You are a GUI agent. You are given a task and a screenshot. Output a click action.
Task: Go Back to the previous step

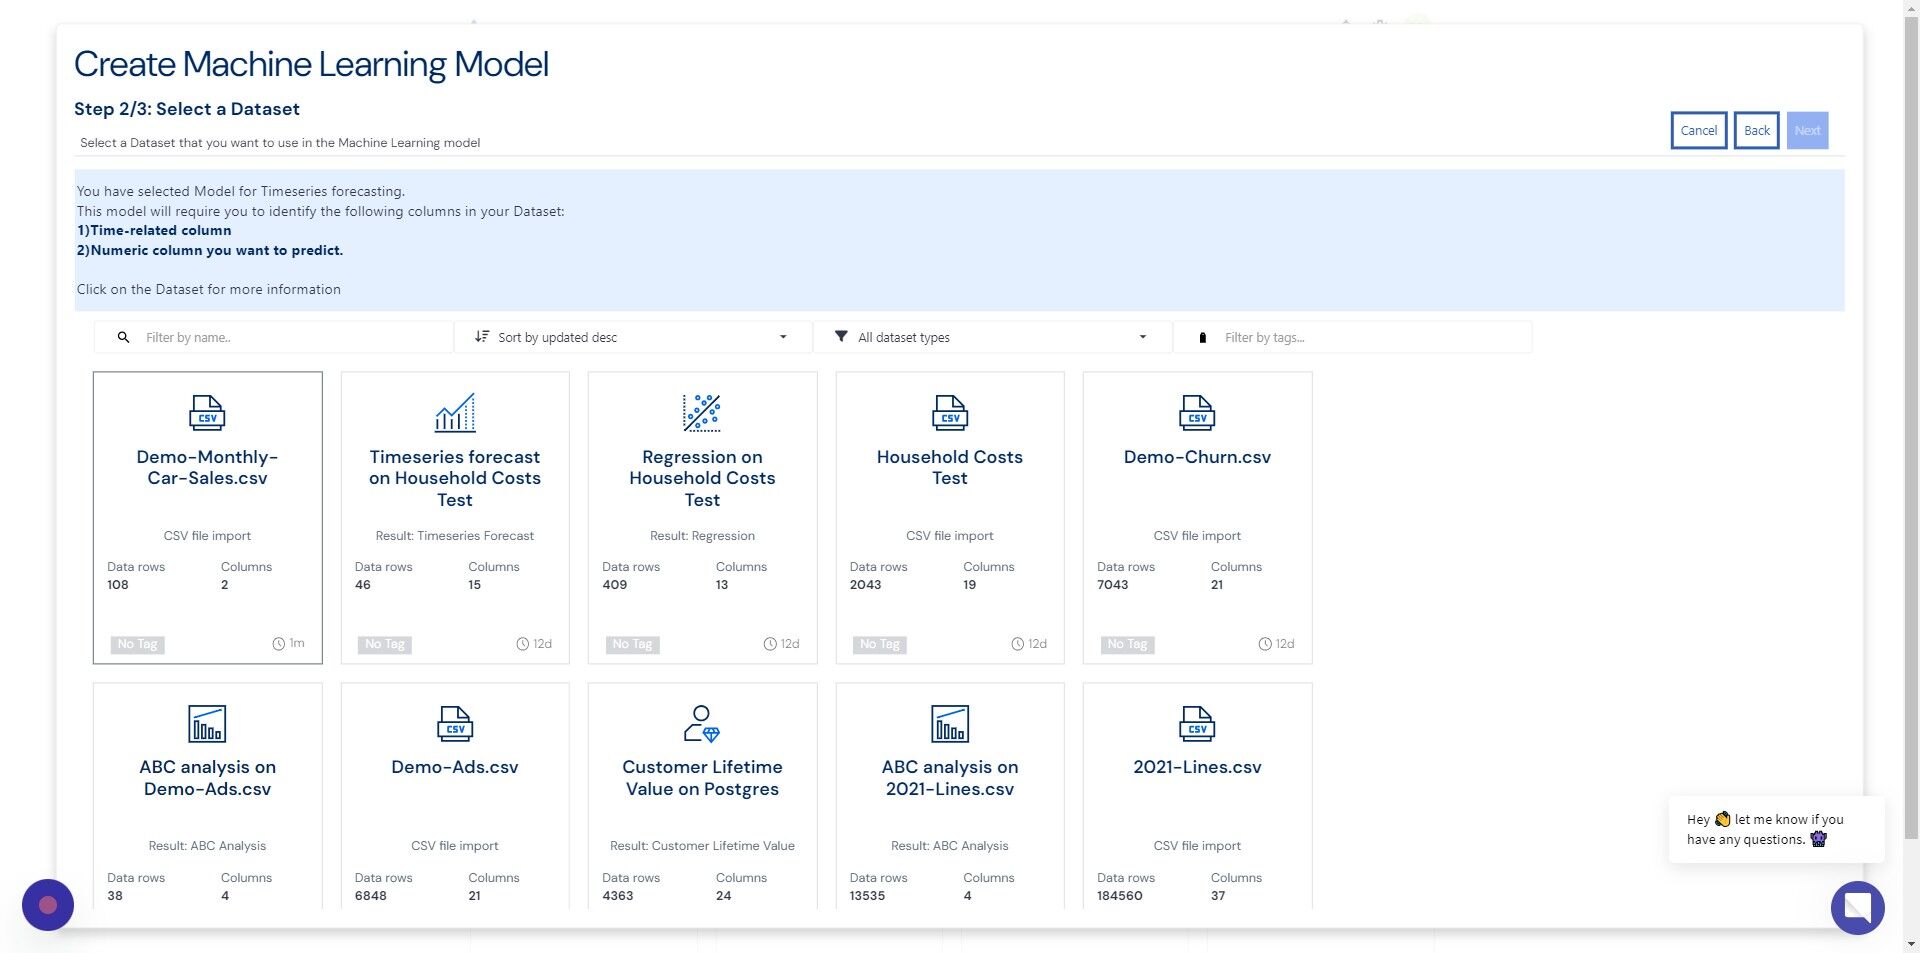(x=1756, y=130)
